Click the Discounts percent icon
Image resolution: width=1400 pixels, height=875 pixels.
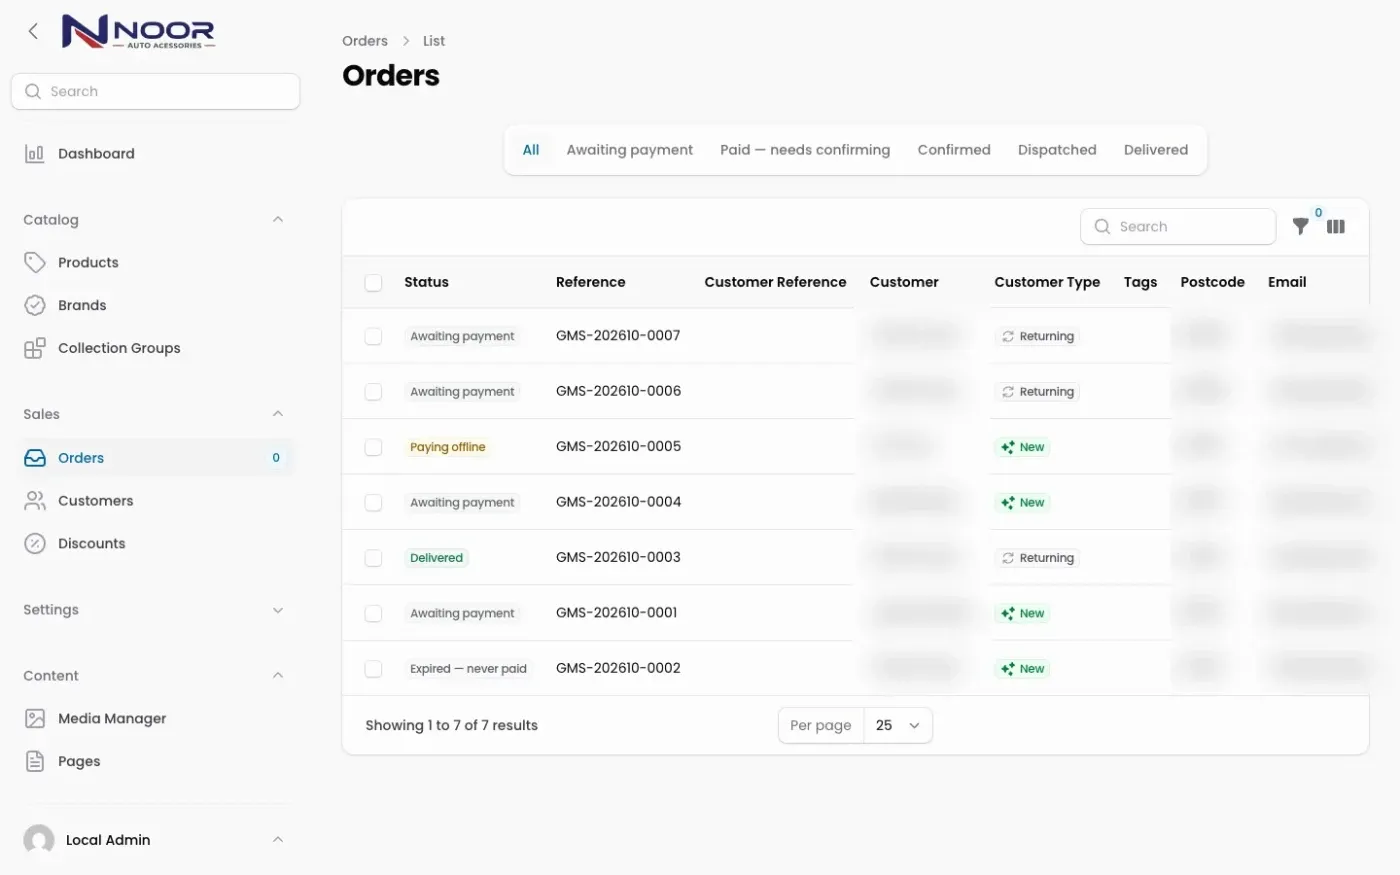click(35, 544)
